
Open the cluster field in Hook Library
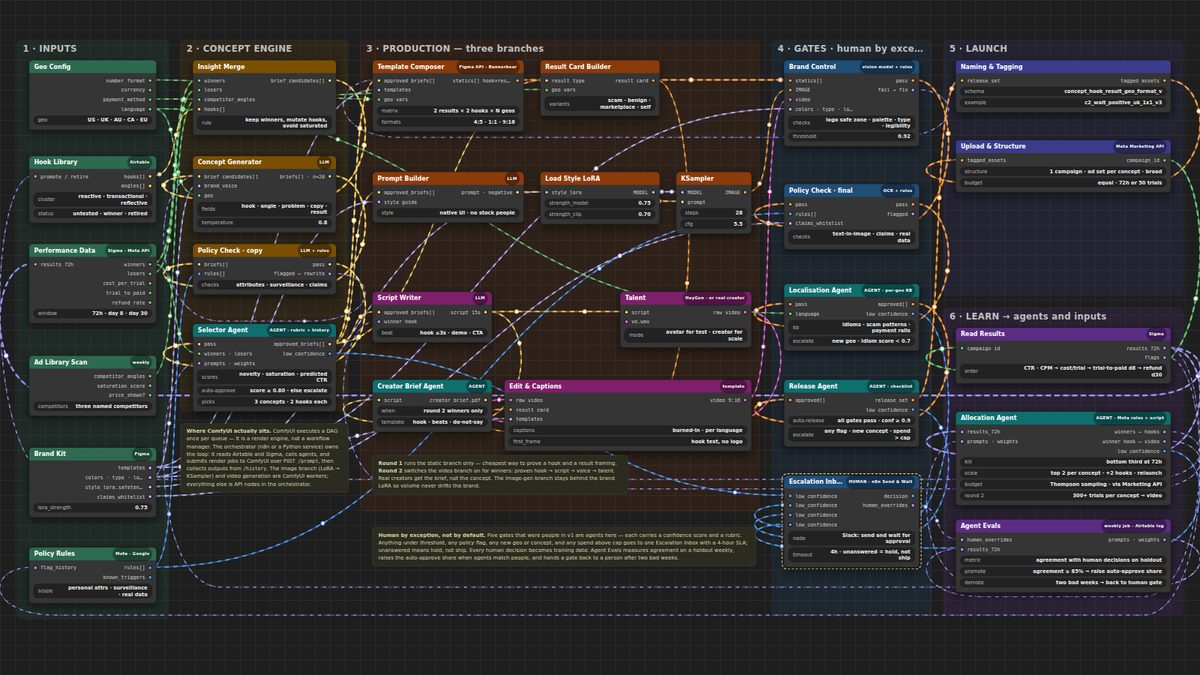click(x=93, y=199)
